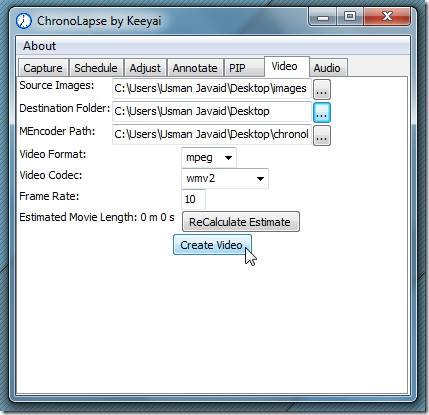Click the Destination Folder path field
This screenshot has height=415, width=429.
pos(212,112)
